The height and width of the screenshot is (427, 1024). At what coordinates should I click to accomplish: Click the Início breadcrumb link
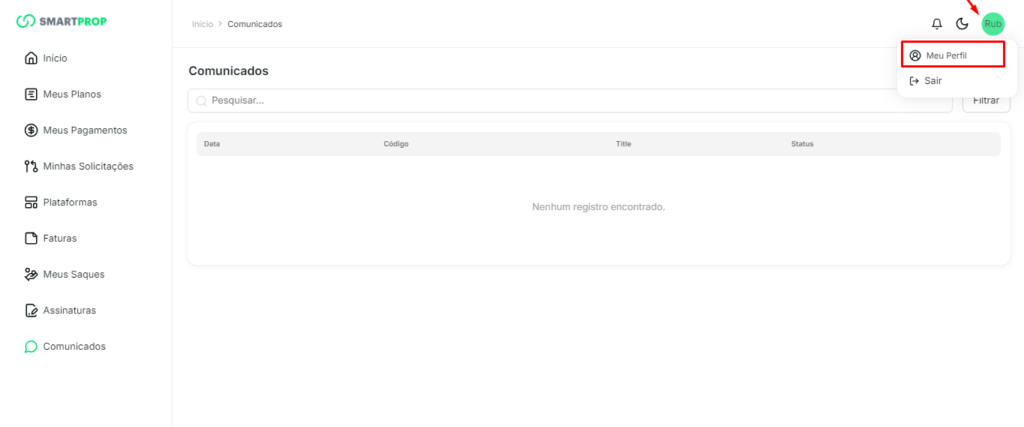tap(202, 24)
